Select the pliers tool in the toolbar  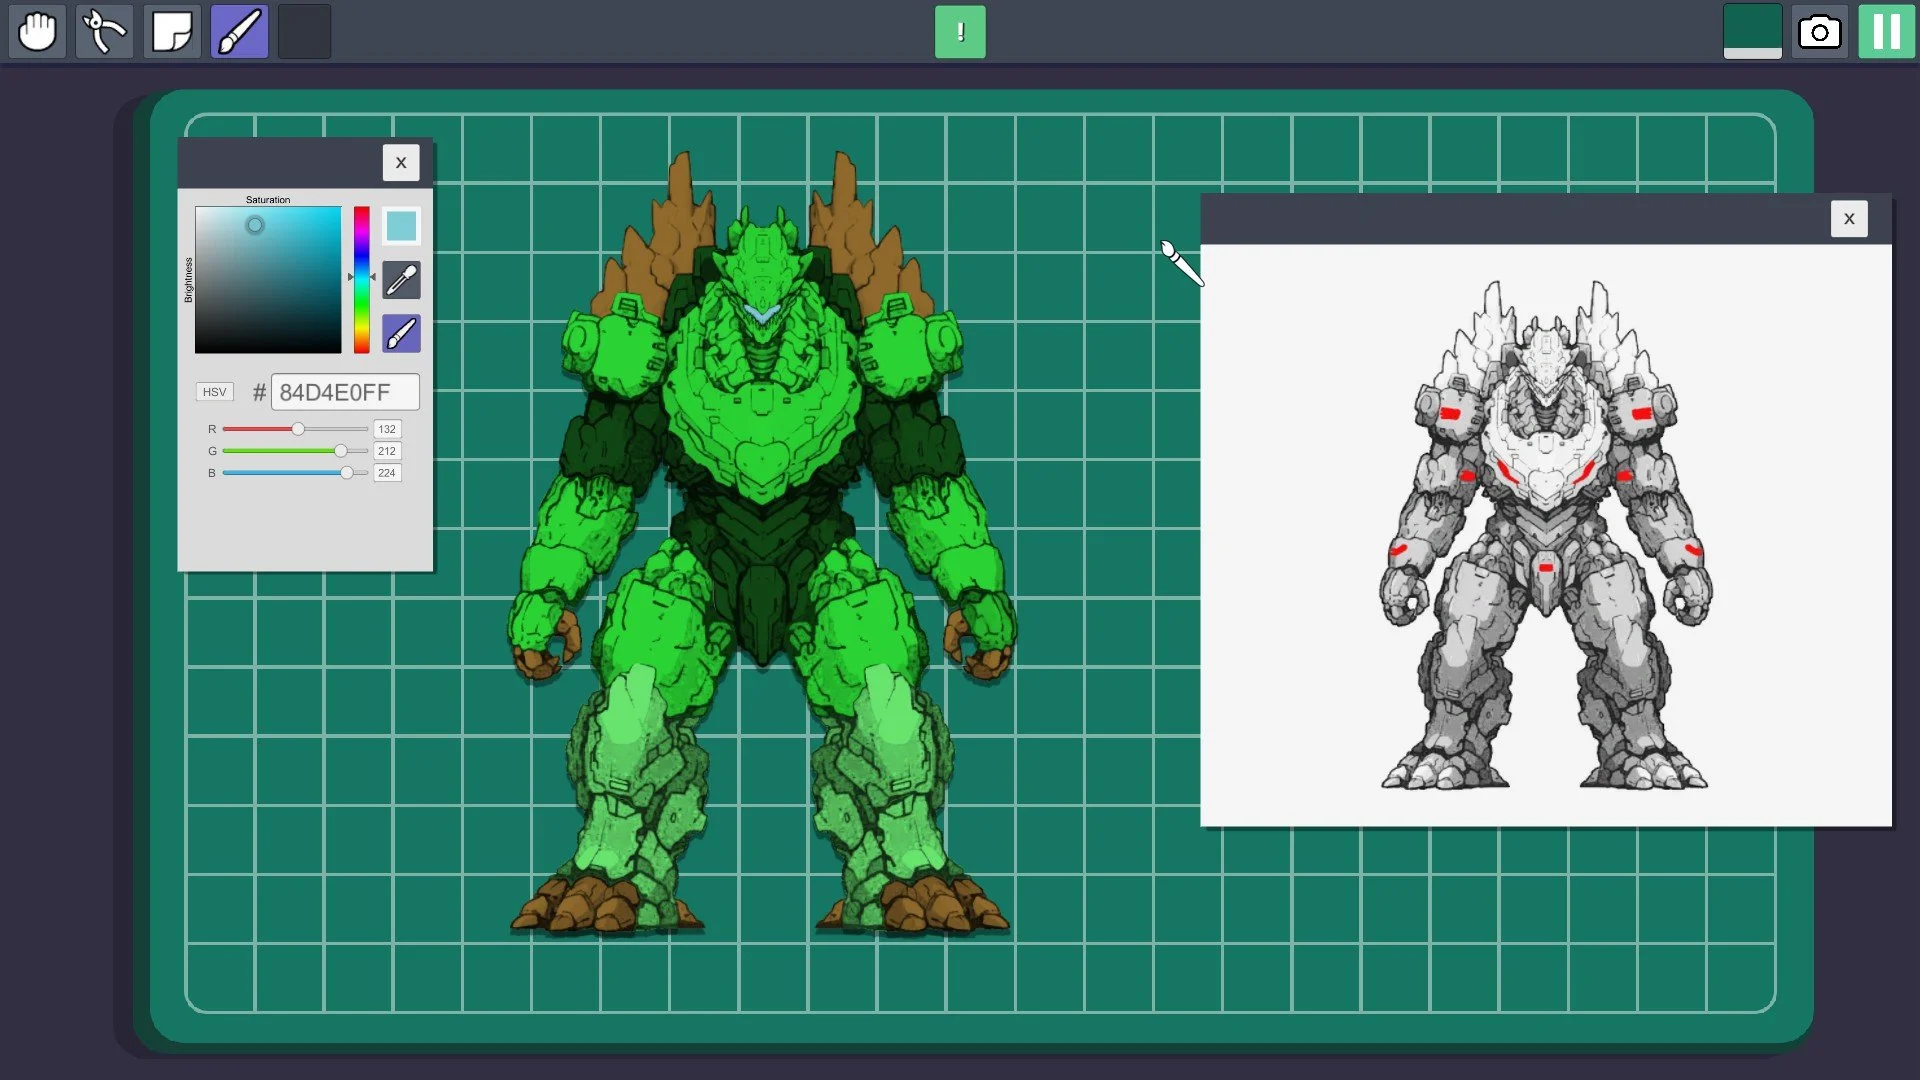coord(104,31)
